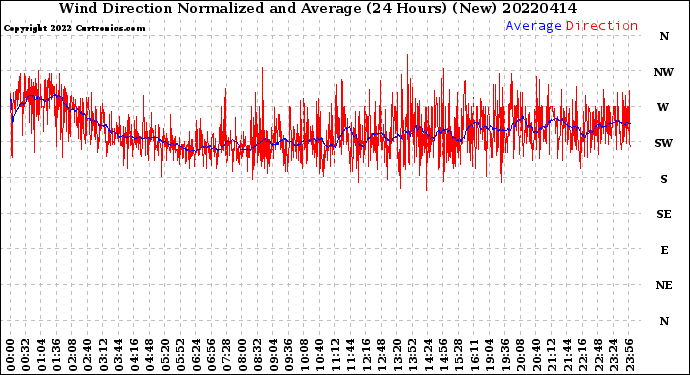
Task: Click the '10:08' time axis label
Action: pyautogui.click(x=304, y=355)
